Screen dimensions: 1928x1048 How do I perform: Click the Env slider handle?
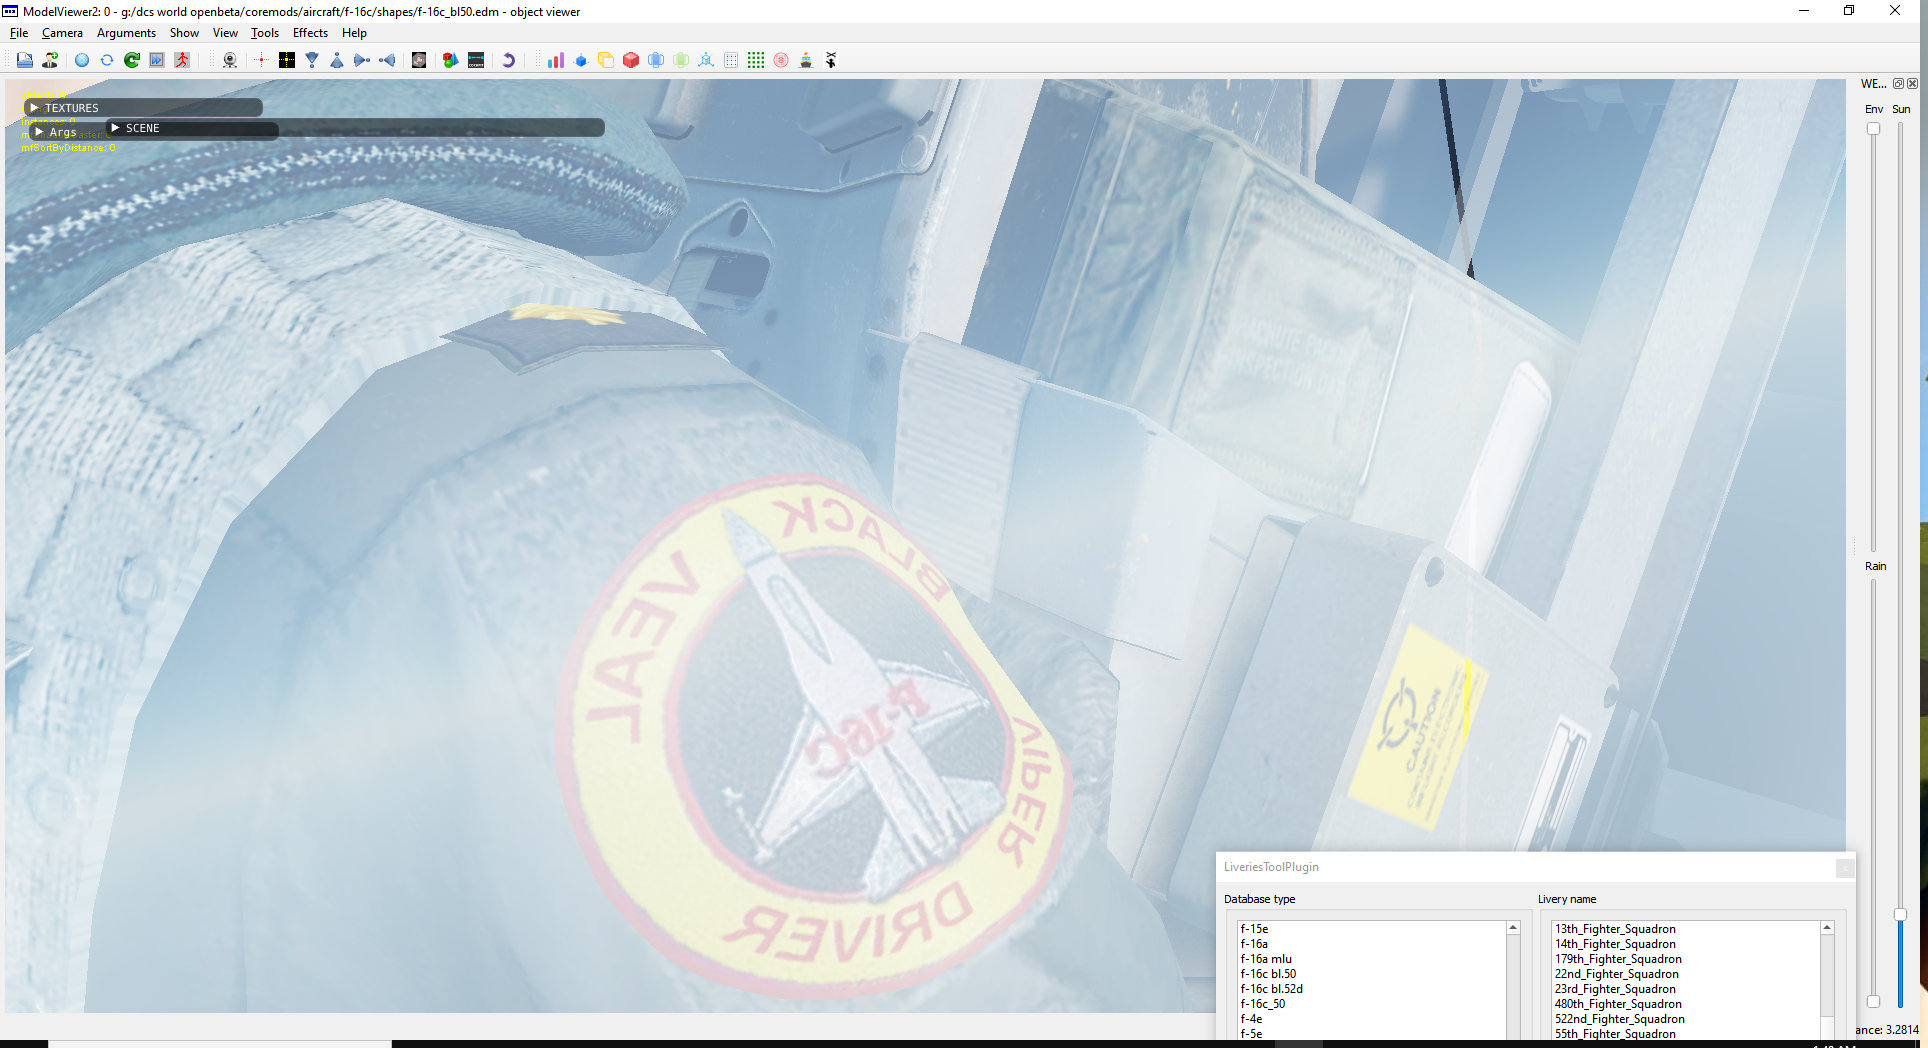1873,129
